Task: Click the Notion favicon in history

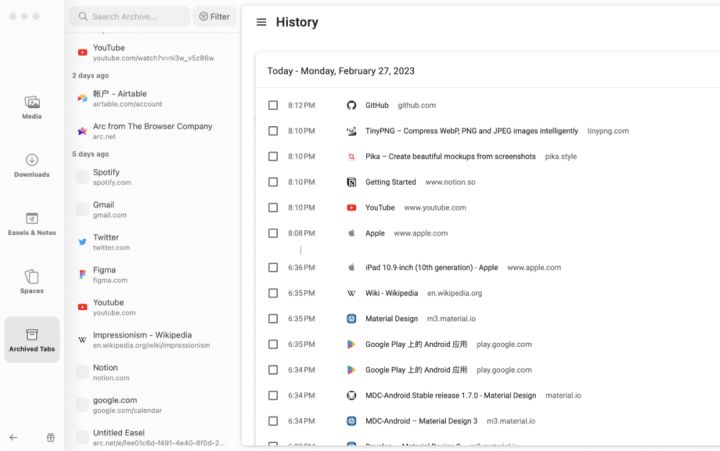Action: [351, 182]
